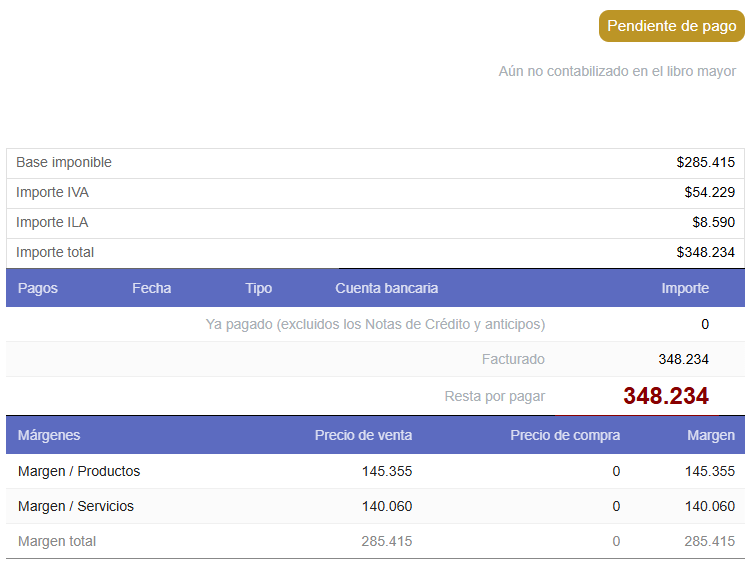
Task: Select the Margen / Productos row label
Action: [79, 471]
